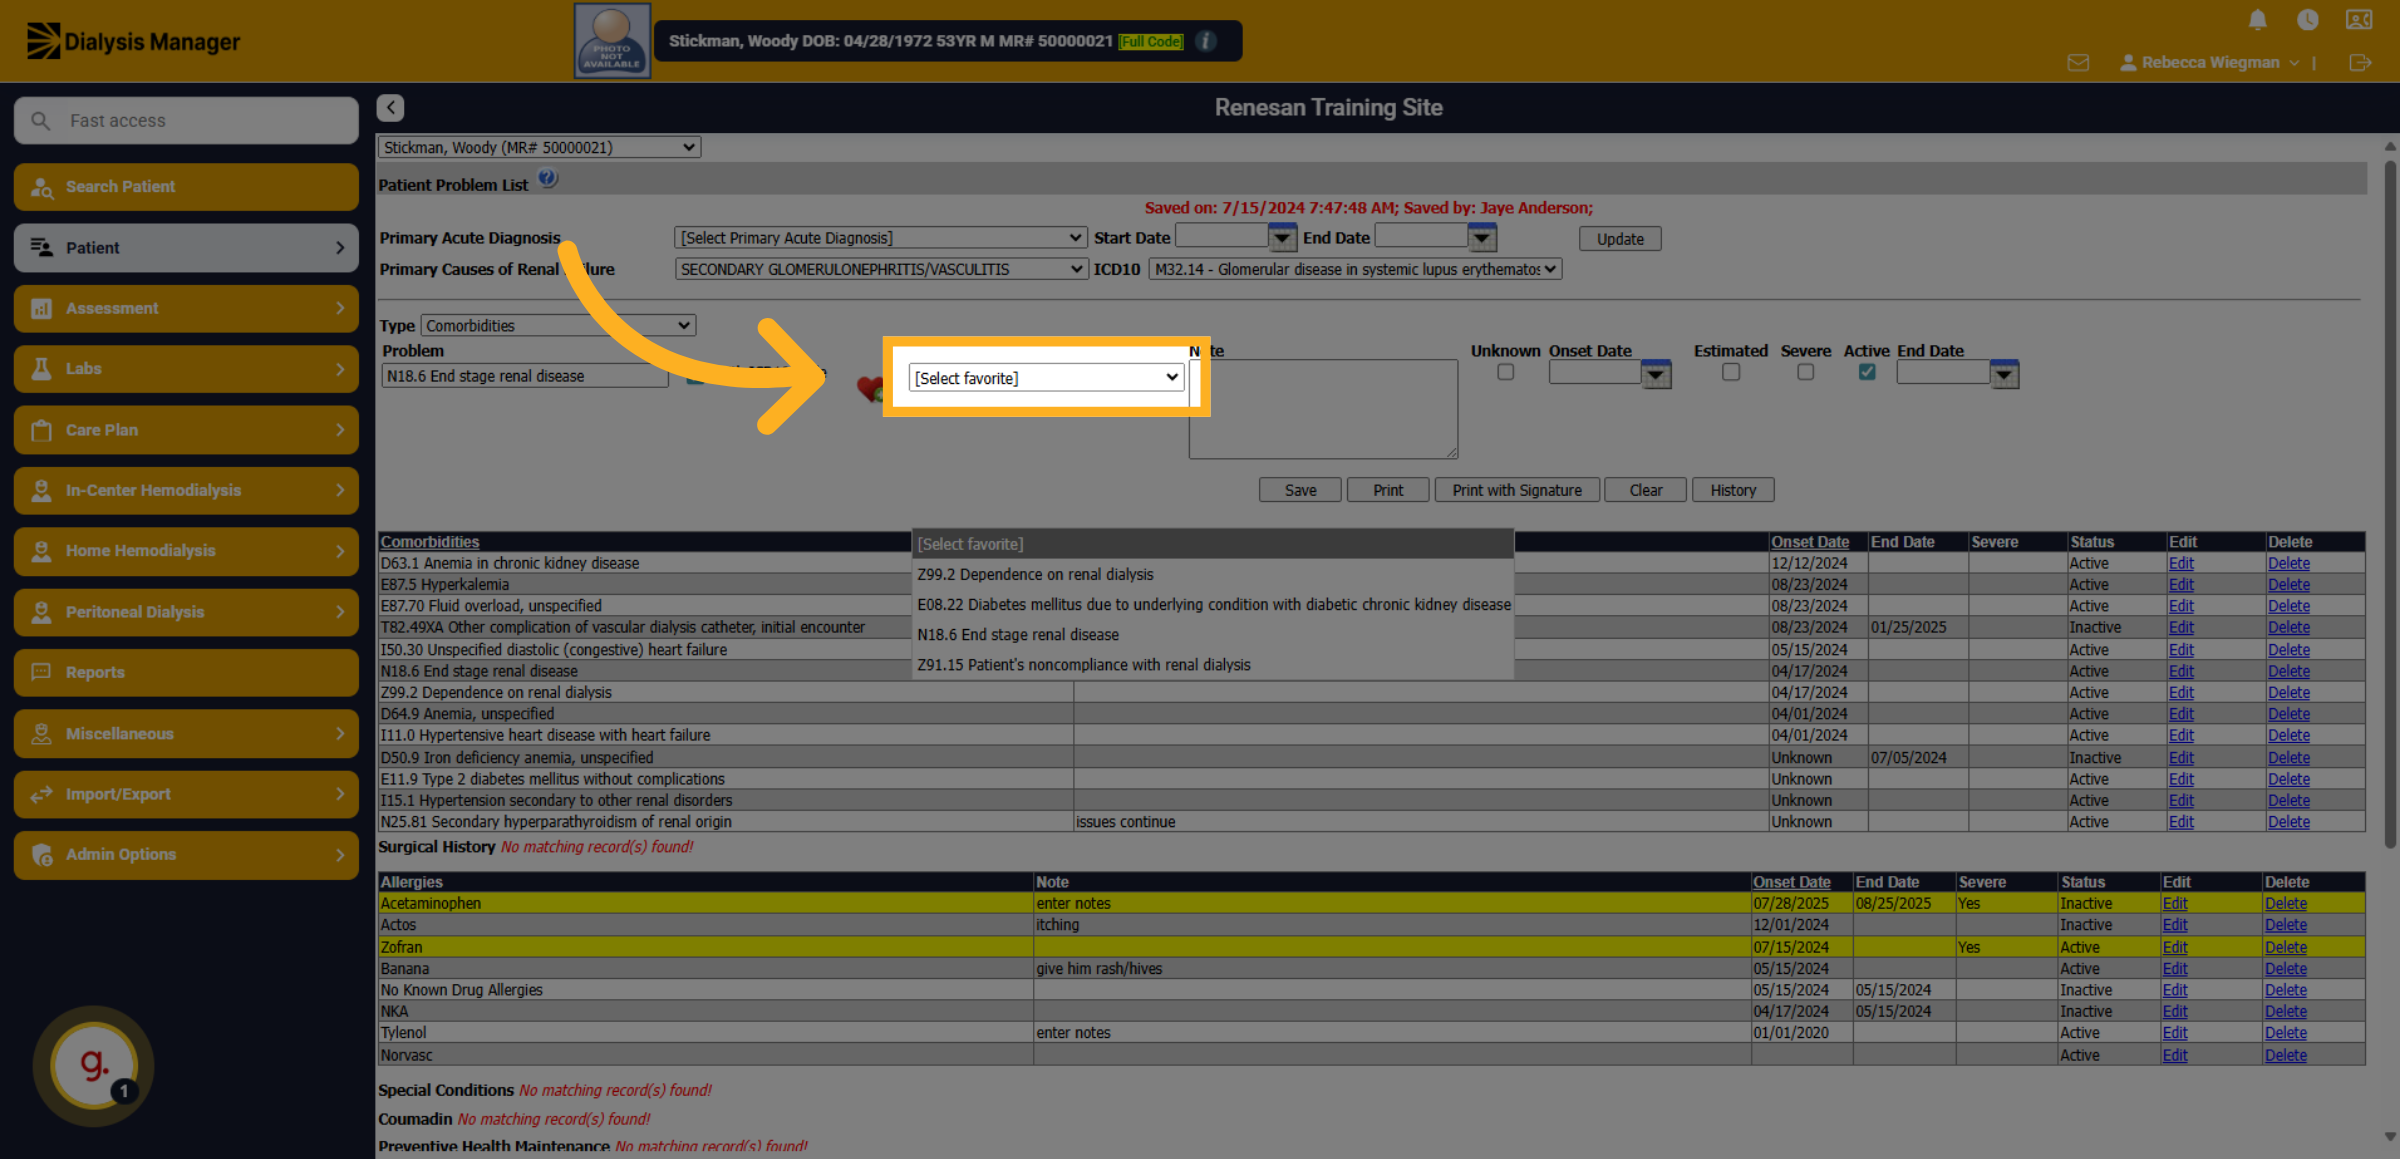Expand the Assessment sidebar menu
The width and height of the screenshot is (2400, 1159).
[186, 309]
